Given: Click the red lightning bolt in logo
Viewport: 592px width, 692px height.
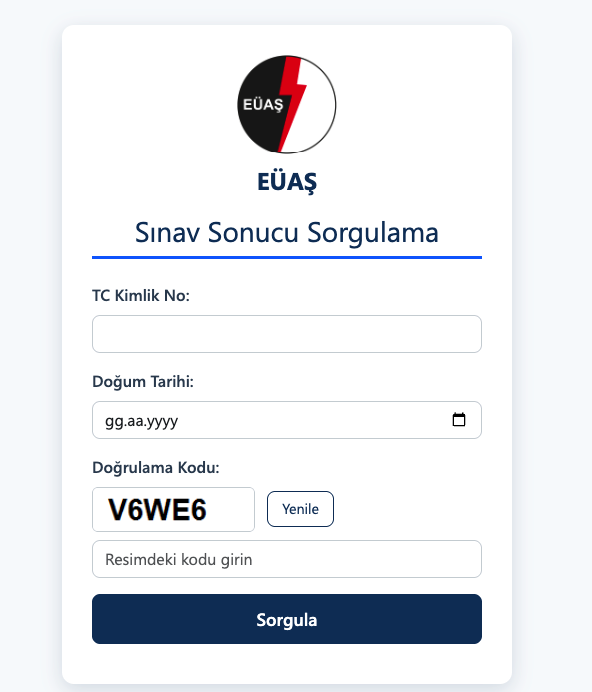Looking at the screenshot, I should pyautogui.click(x=292, y=104).
